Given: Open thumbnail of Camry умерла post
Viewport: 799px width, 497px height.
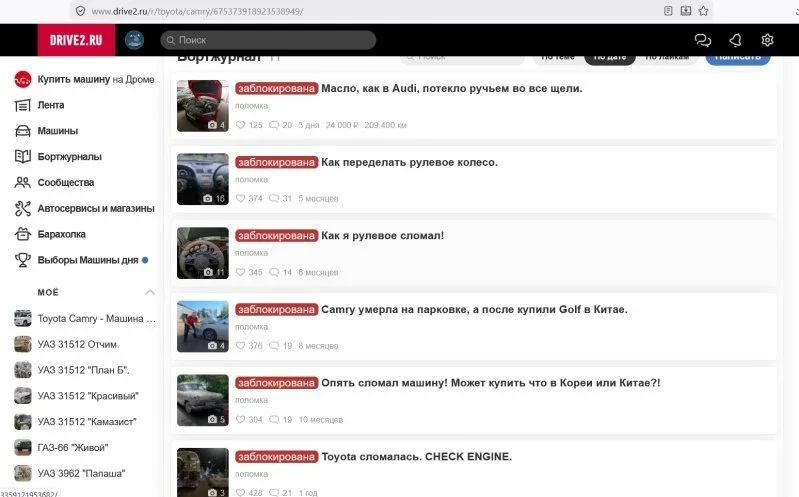Looking at the screenshot, I should (203, 327).
